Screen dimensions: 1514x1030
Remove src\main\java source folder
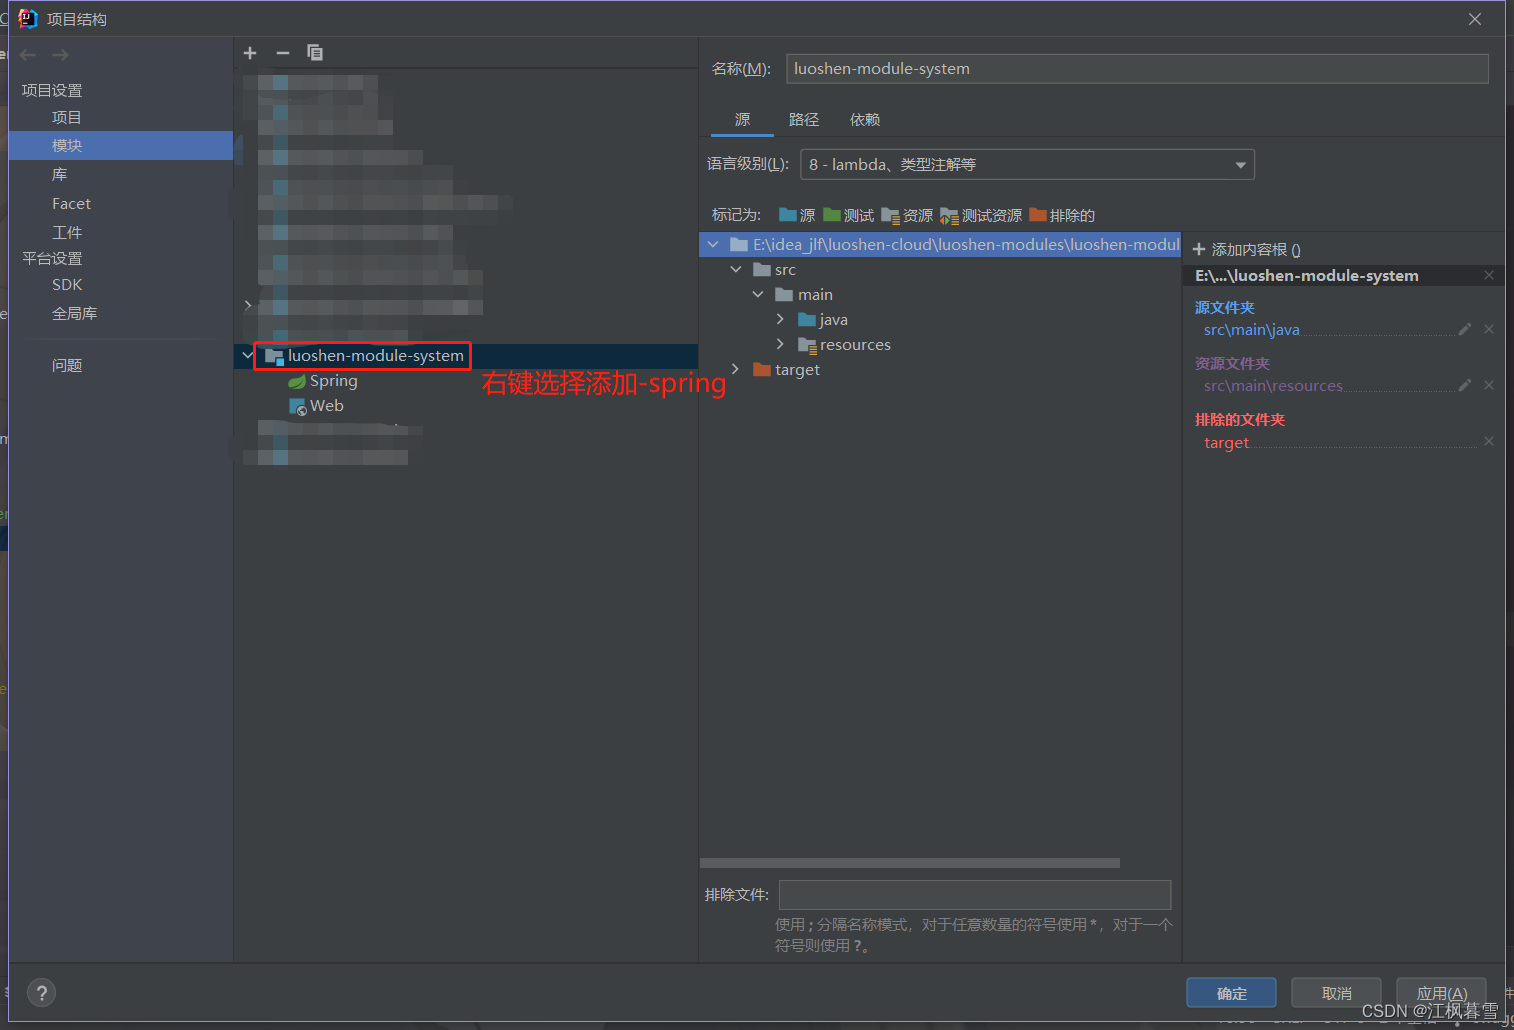[1489, 329]
